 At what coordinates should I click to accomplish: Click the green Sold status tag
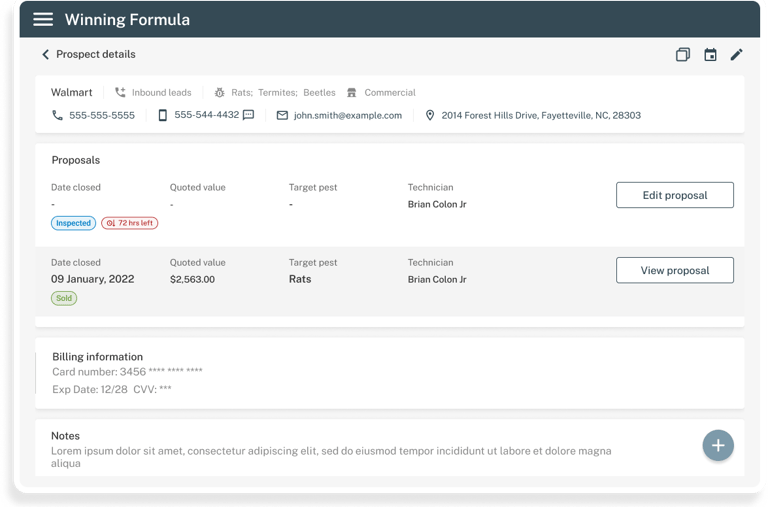[64, 298]
